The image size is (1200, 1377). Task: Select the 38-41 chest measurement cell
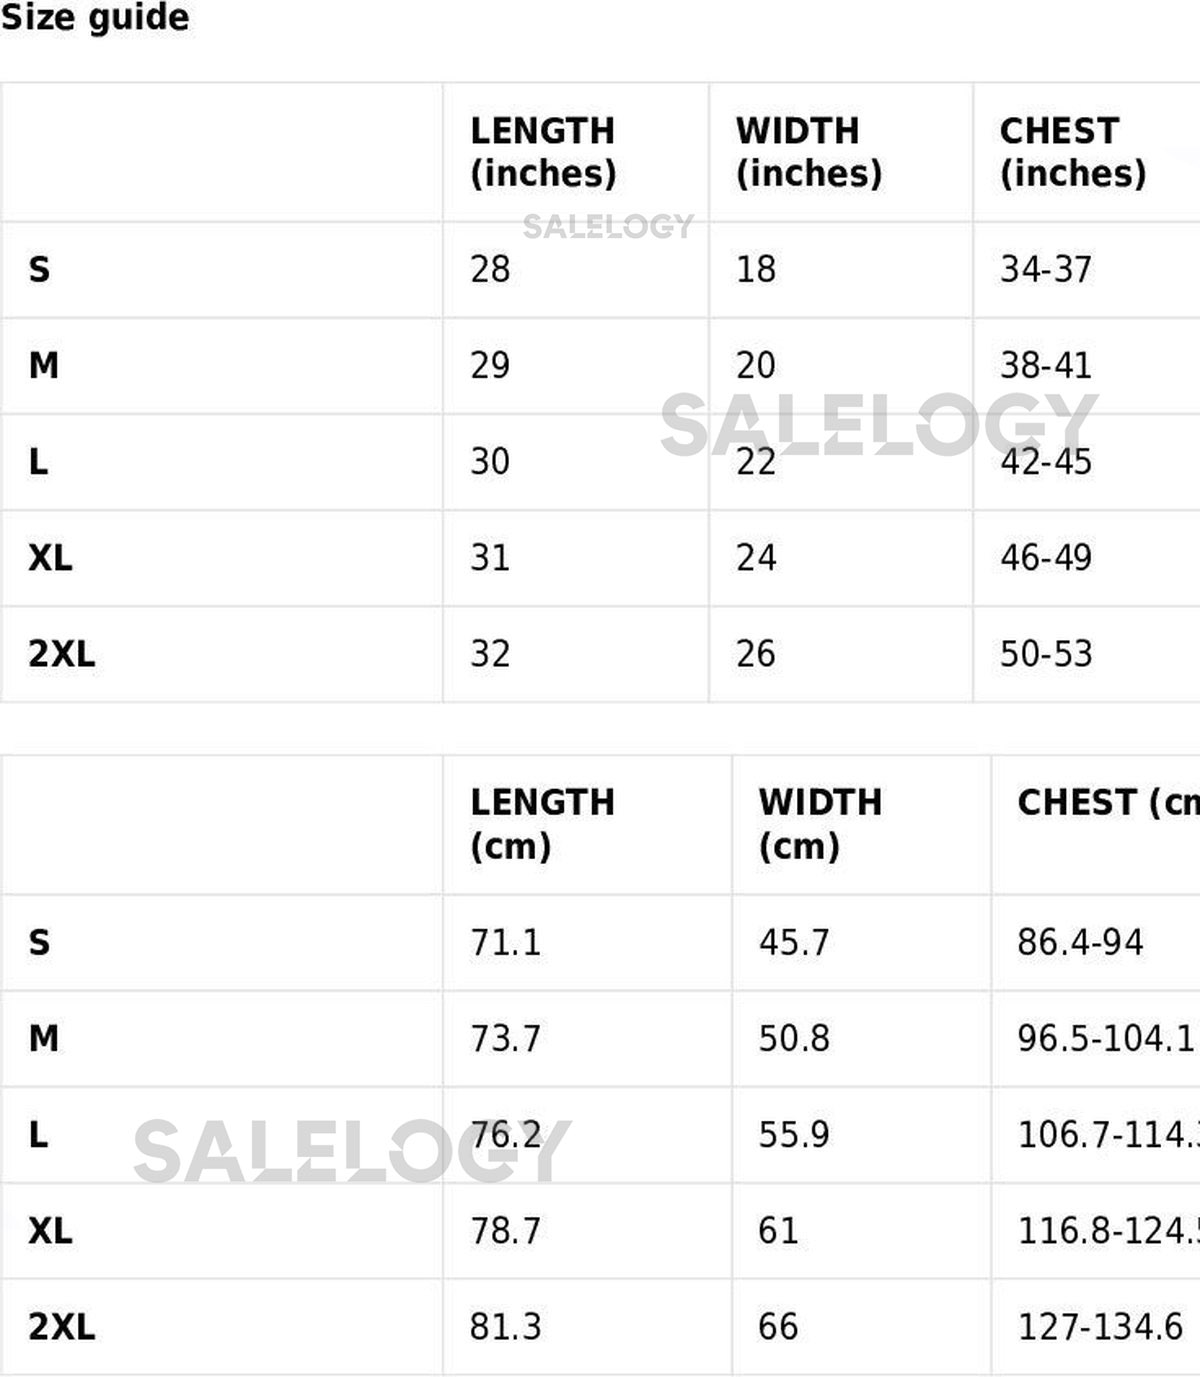pos(1046,365)
